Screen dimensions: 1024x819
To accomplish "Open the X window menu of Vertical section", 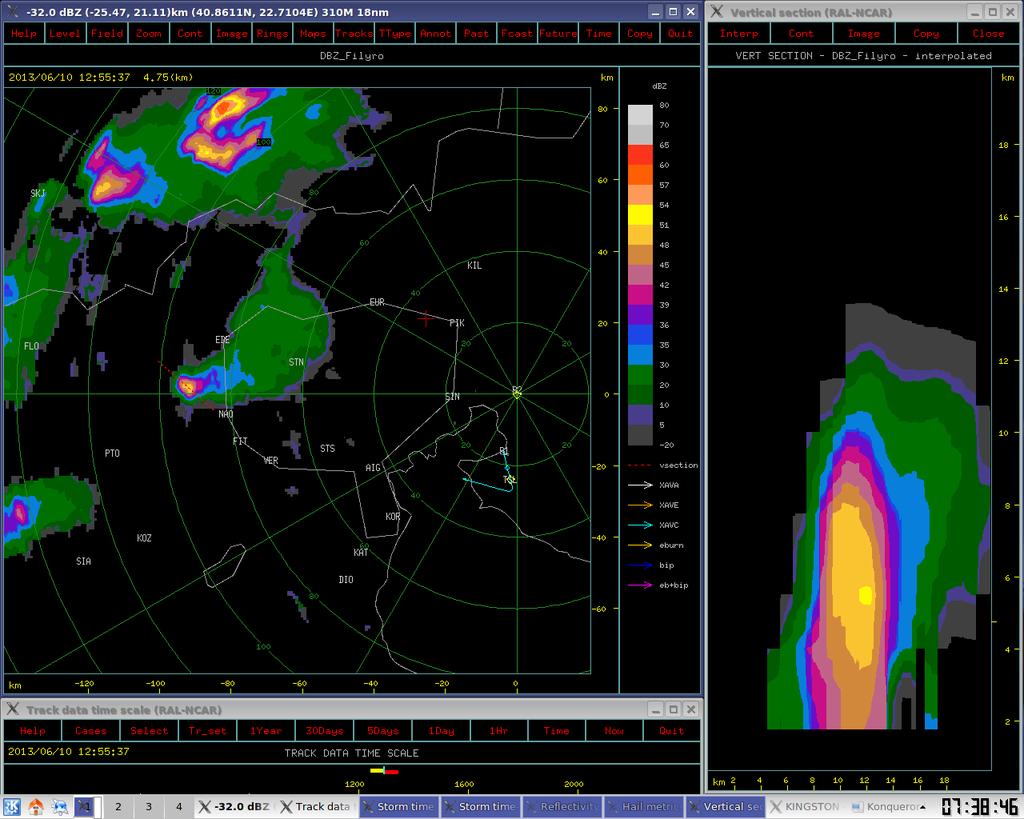I will coord(716,11).
